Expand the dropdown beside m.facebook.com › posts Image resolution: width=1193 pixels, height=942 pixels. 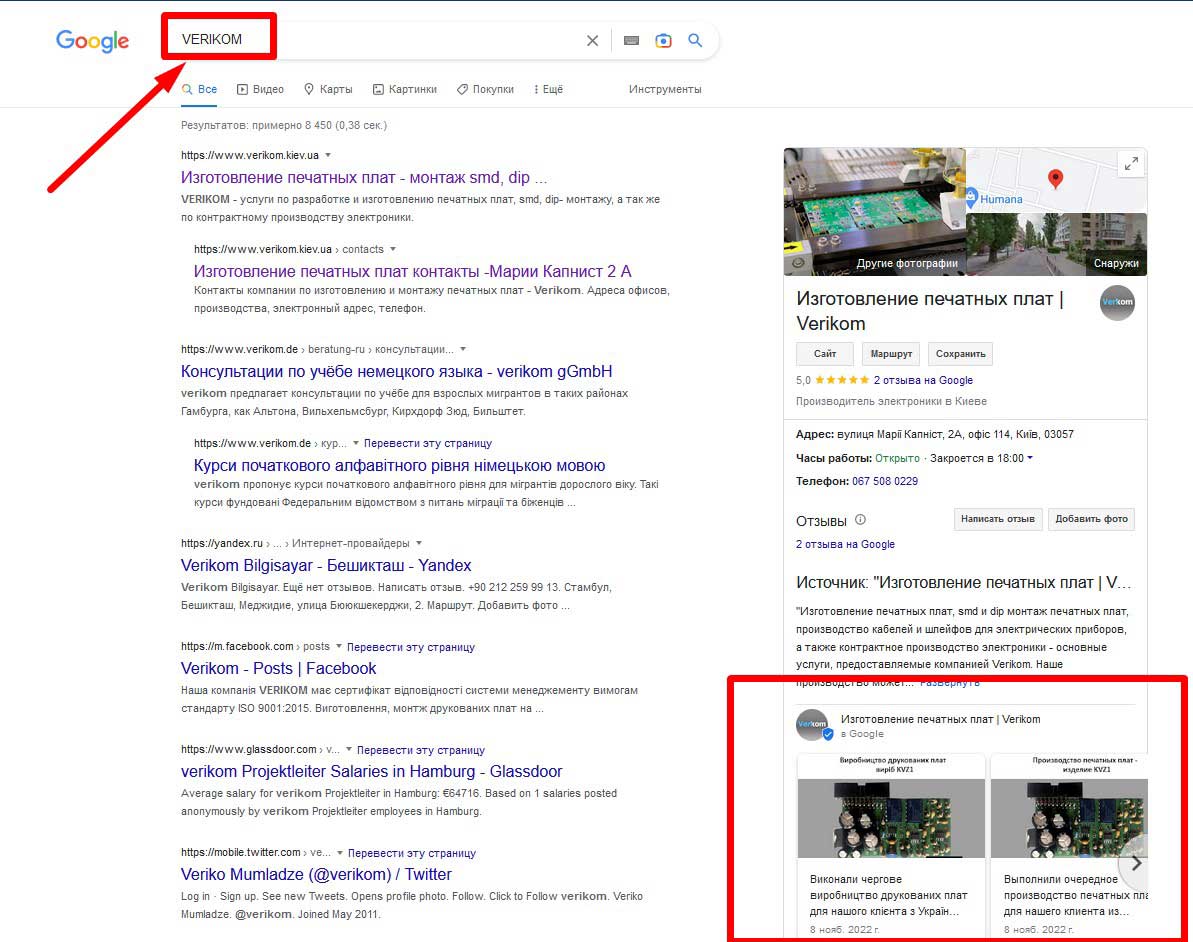[339, 647]
